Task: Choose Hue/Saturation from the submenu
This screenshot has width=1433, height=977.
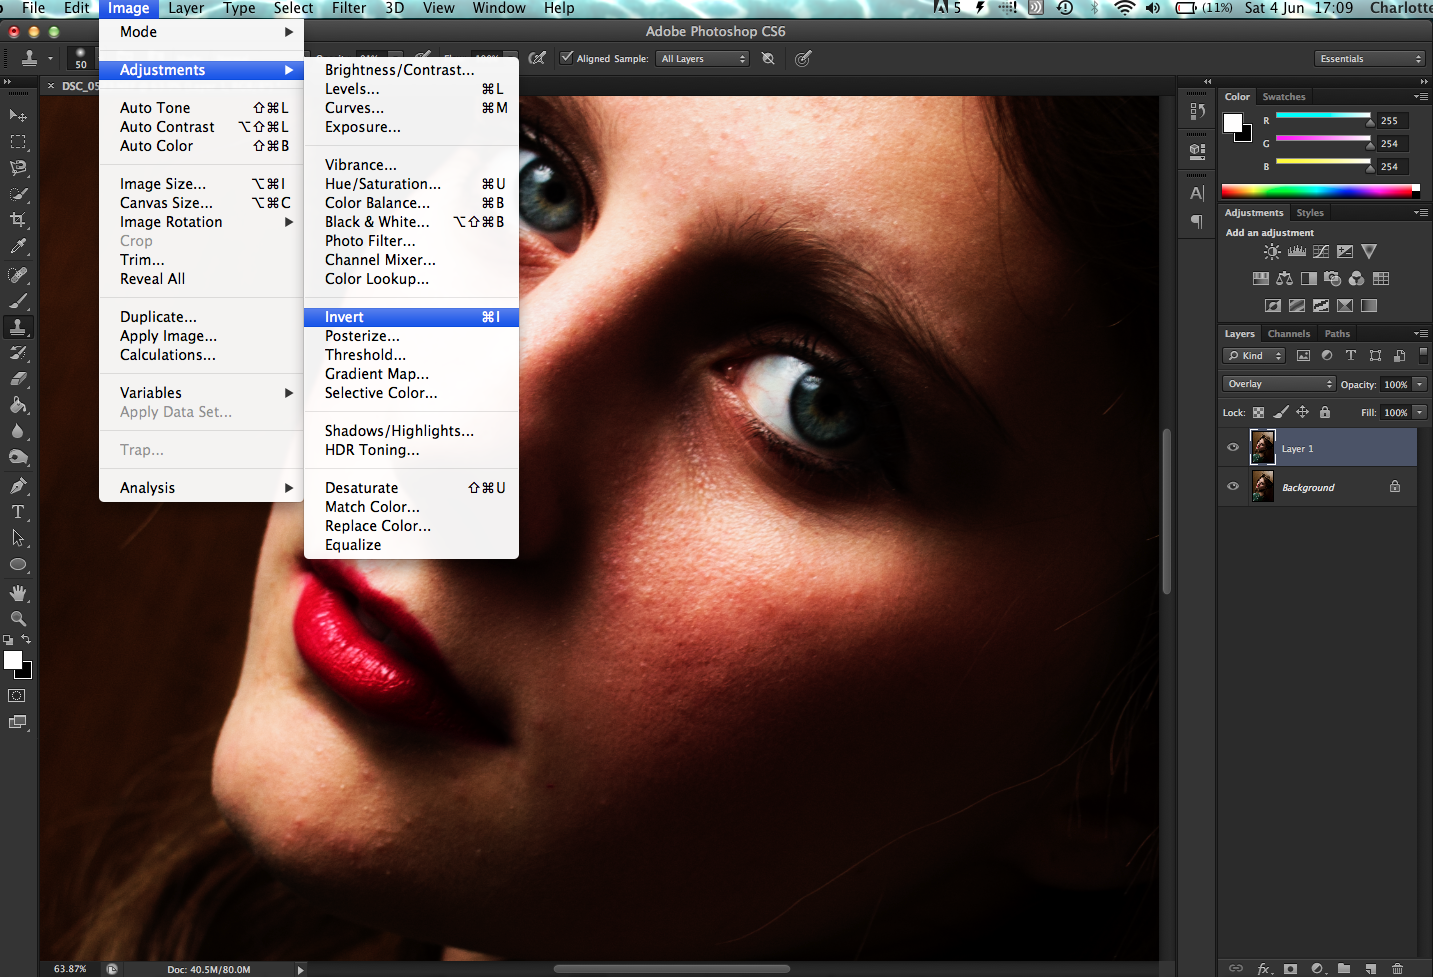Action: 411,184
